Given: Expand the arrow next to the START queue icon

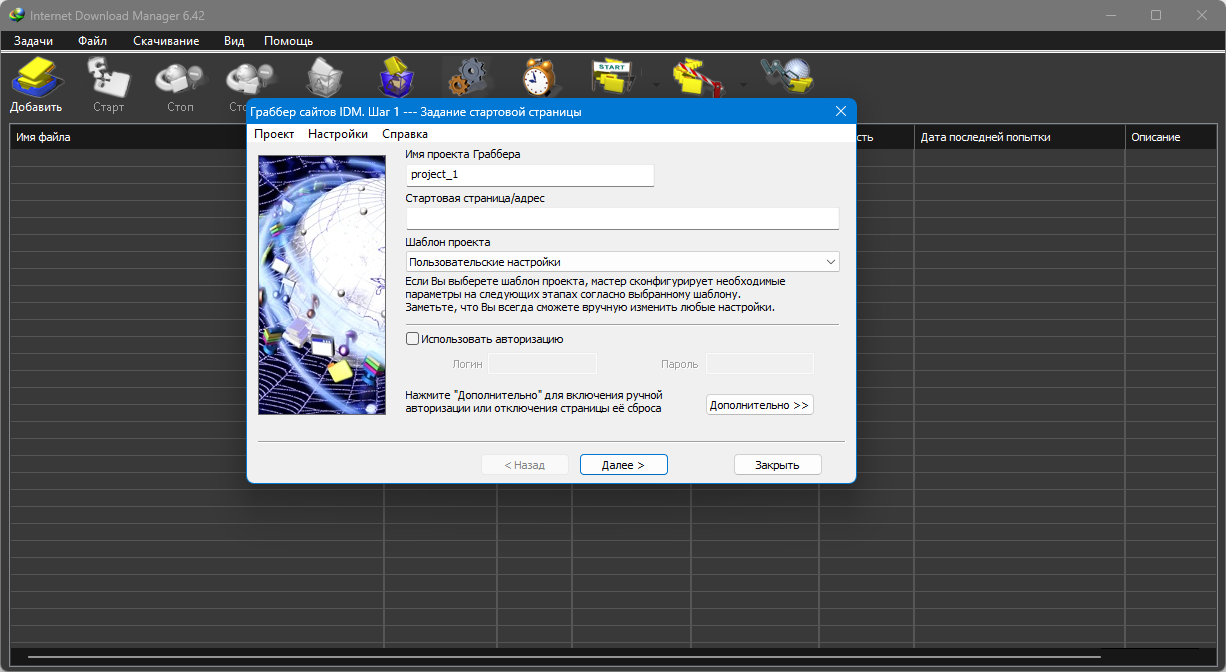Looking at the screenshot, I should tap(655, 84).
